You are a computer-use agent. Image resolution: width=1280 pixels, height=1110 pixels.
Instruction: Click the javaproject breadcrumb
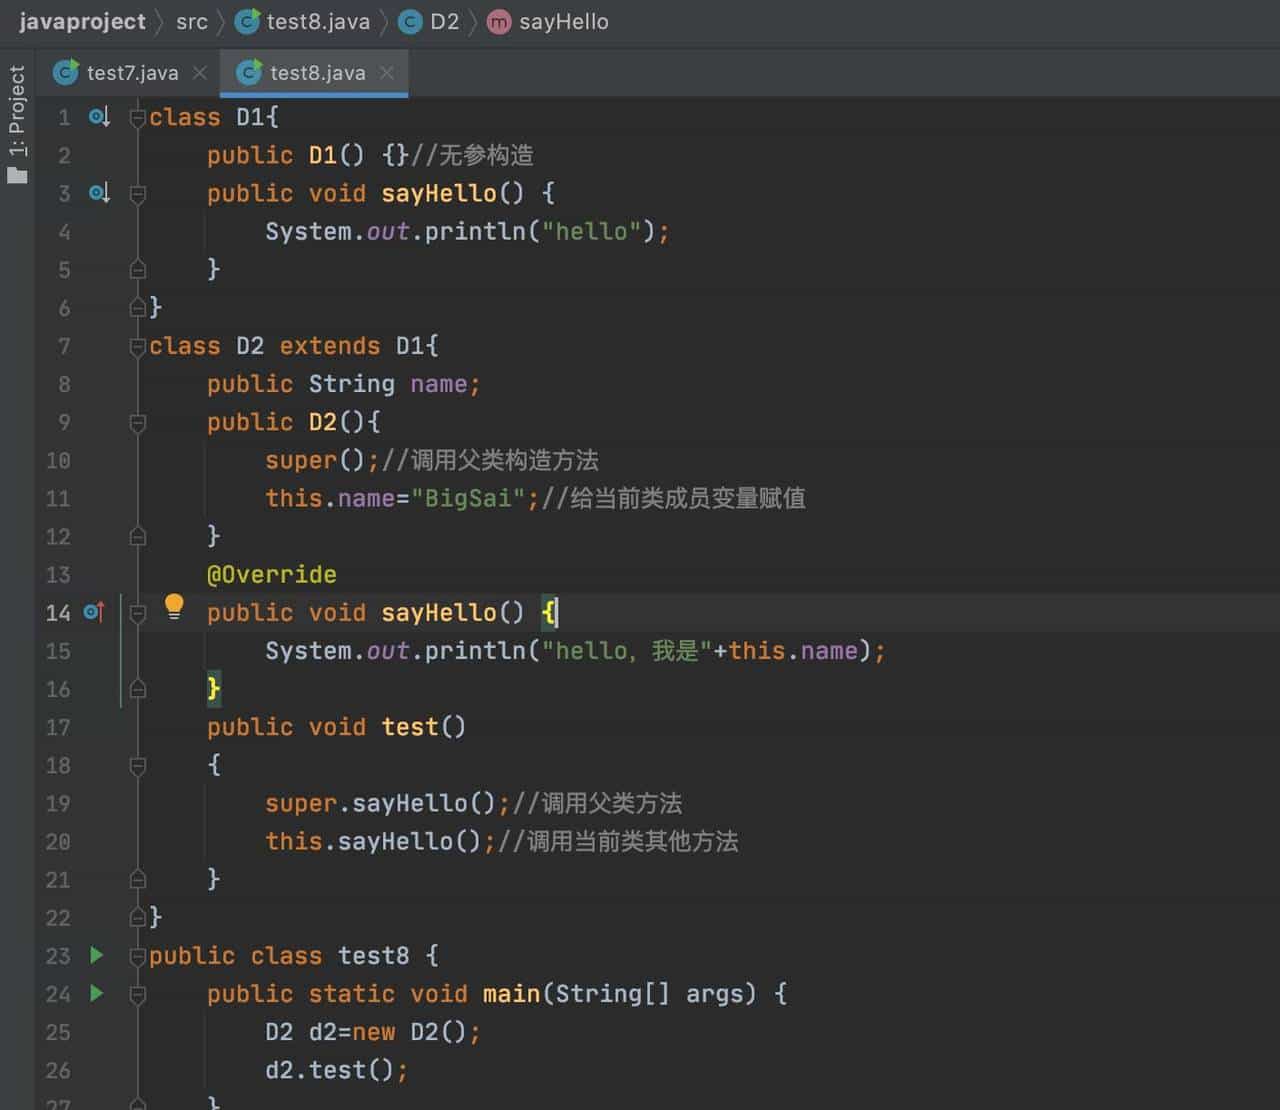coord(82,22)
